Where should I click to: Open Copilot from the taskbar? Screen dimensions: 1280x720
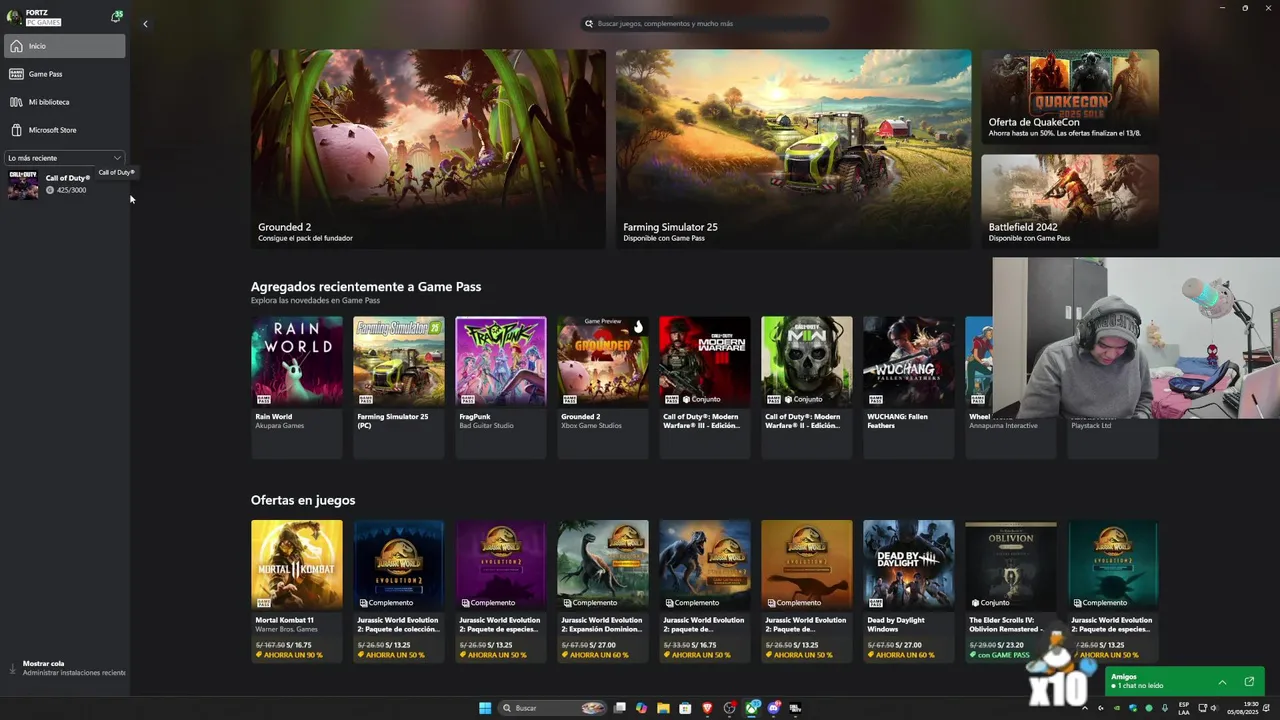[x=641, y=708]
